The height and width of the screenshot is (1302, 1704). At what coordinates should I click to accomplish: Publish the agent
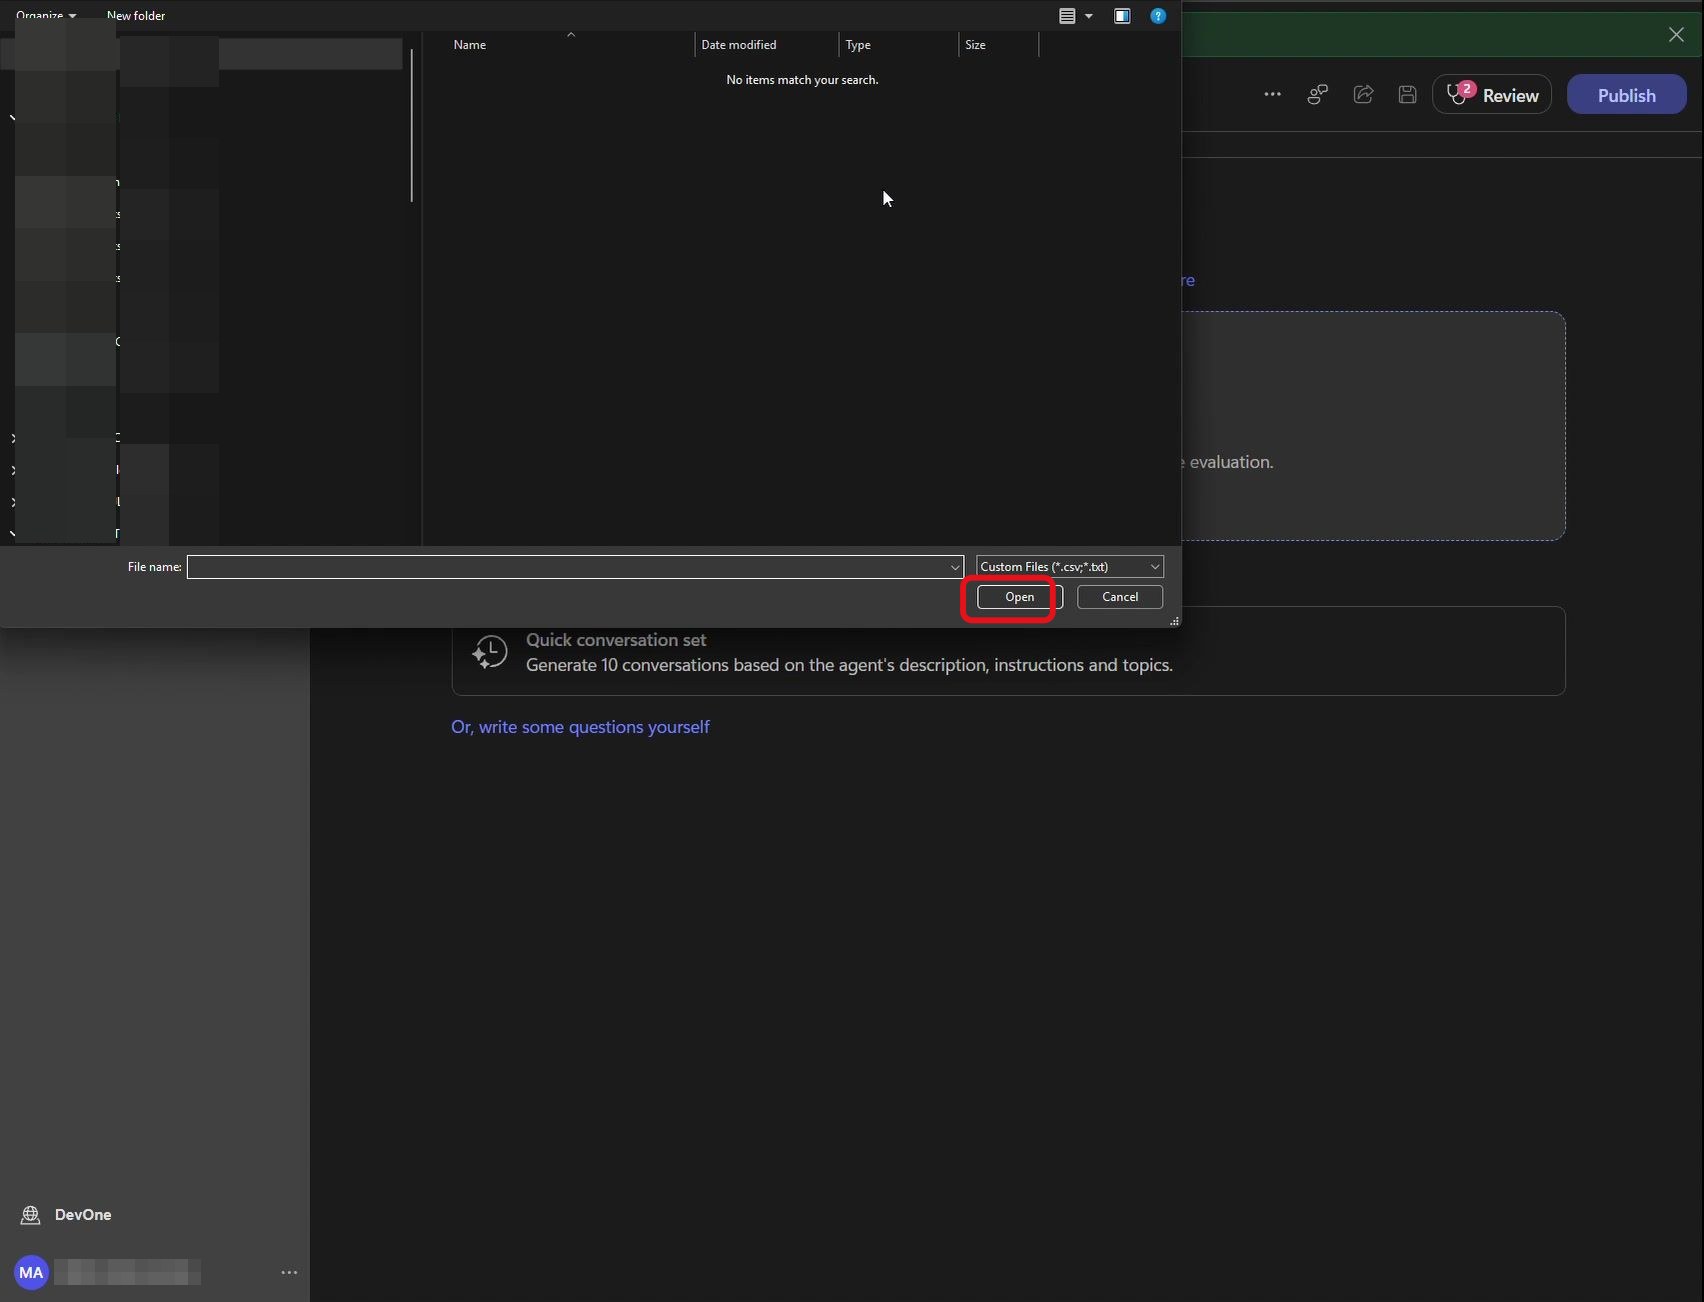1626,95
